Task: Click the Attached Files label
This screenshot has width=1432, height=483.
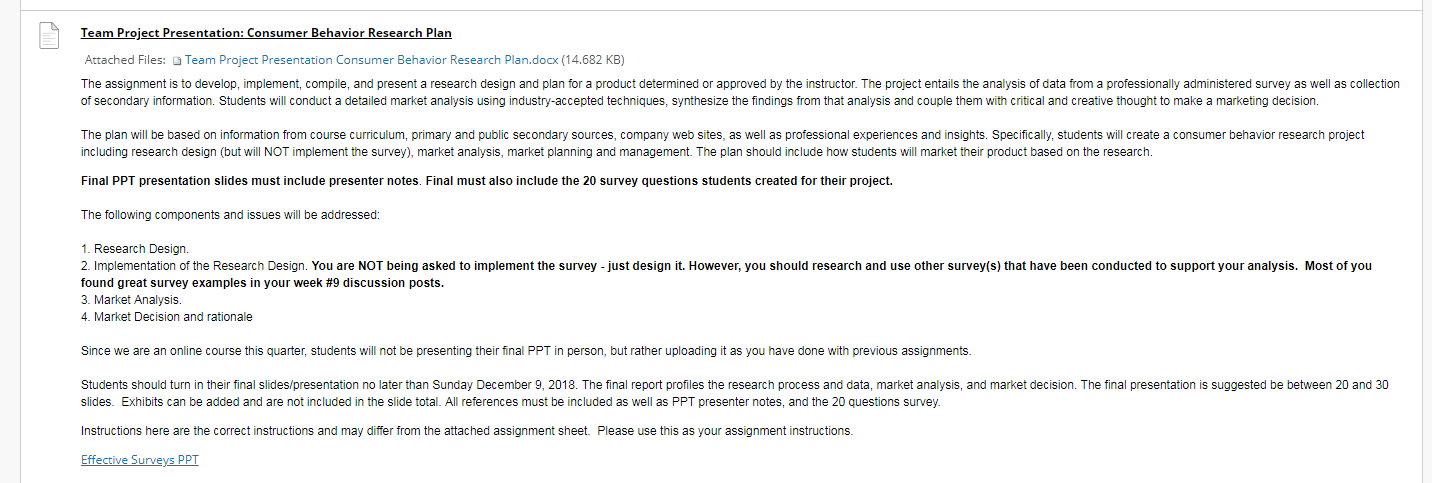Action: (125, 60)
